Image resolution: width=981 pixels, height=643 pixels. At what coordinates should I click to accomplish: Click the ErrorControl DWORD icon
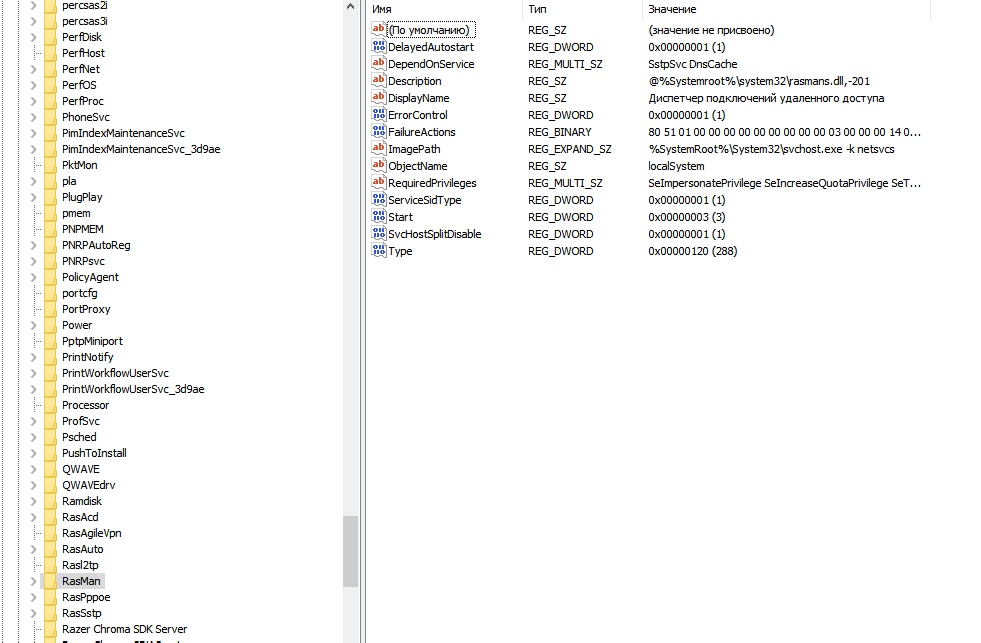click(379, 114)
